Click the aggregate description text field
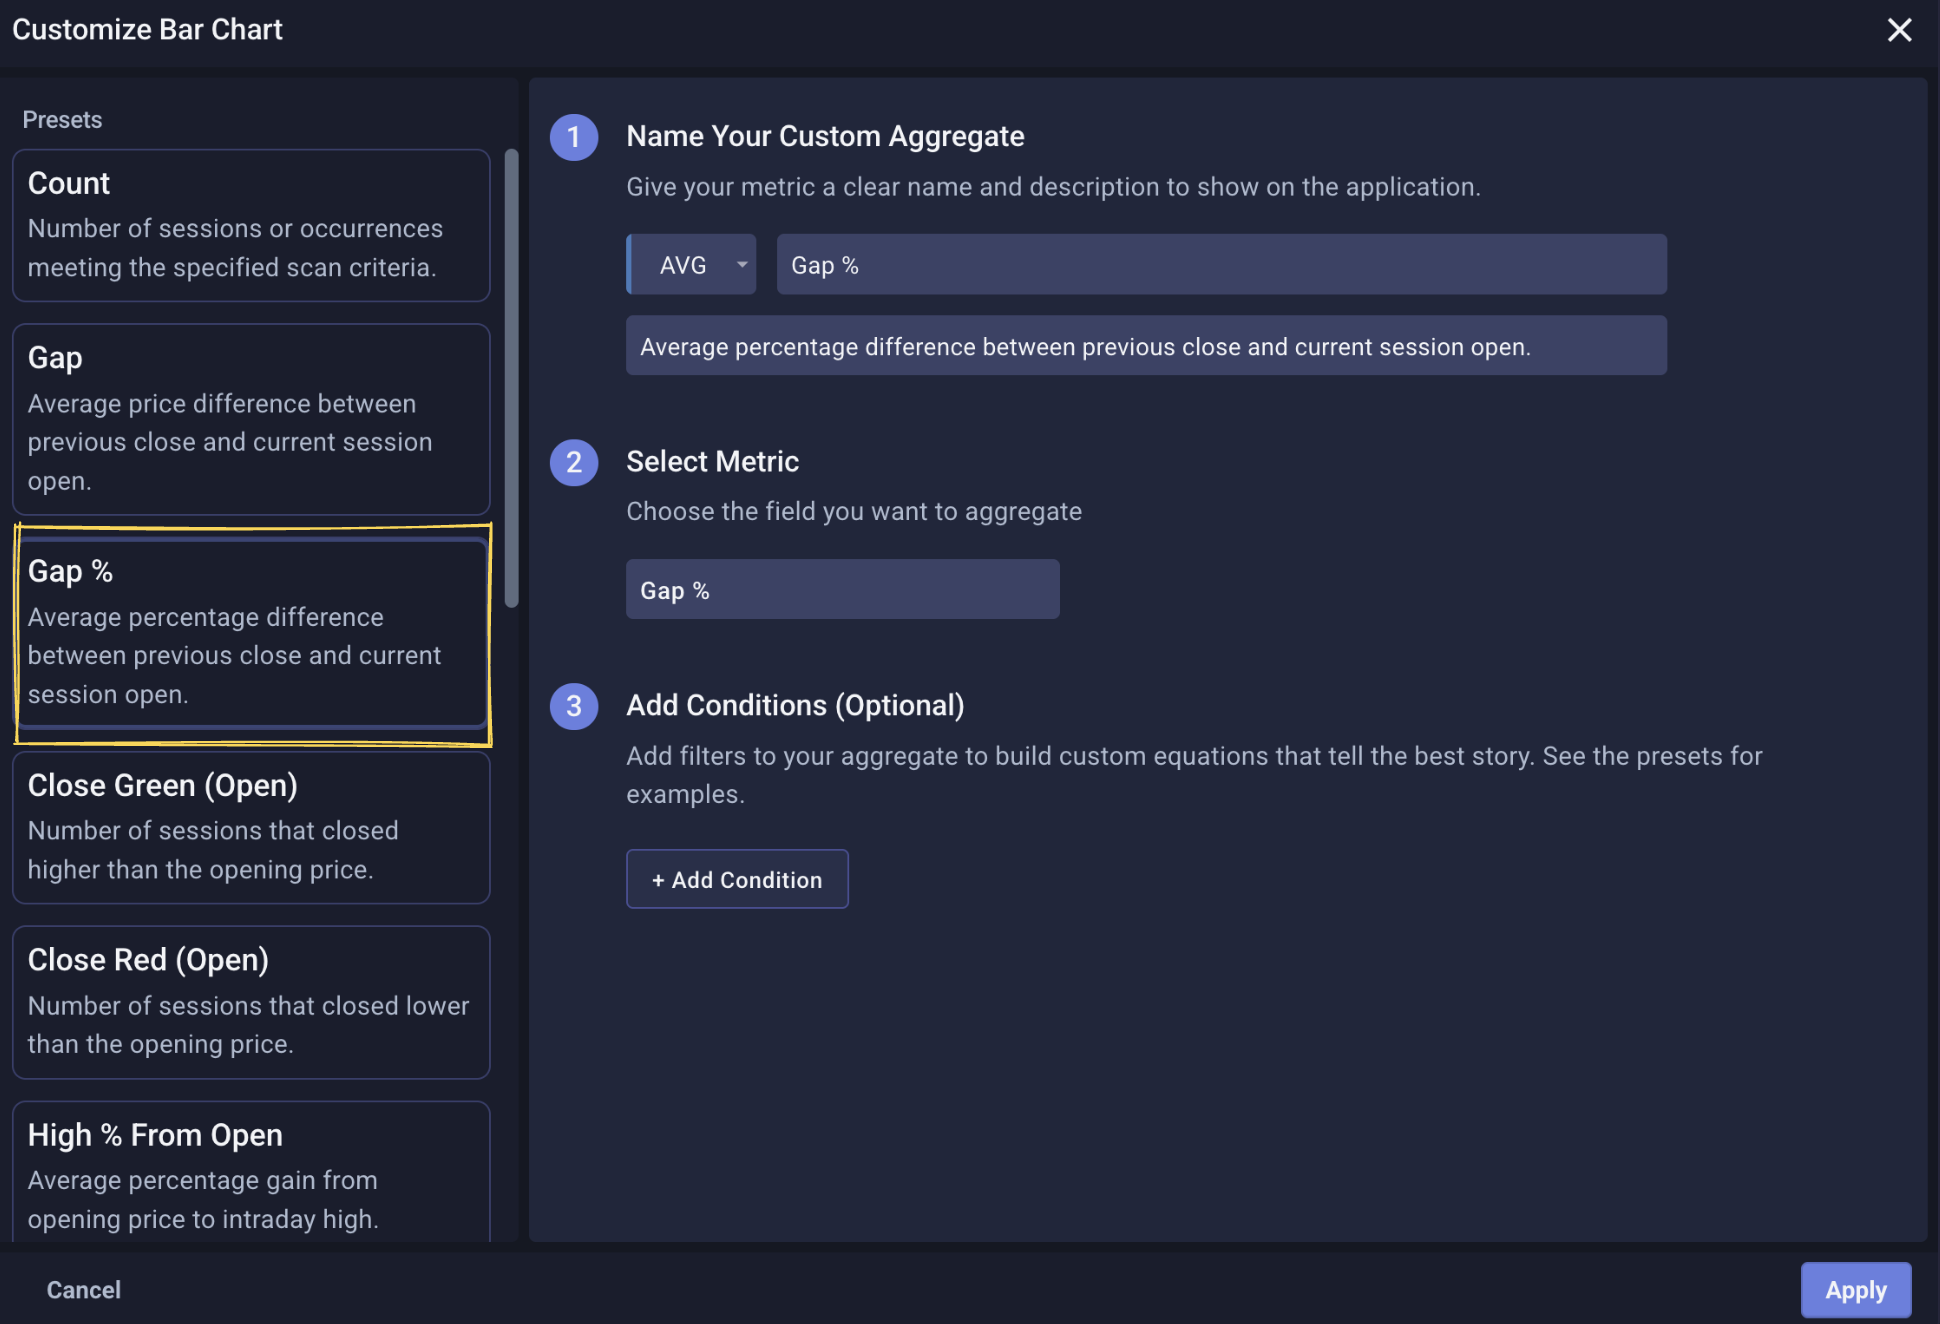The width and height of the screenshot is (1940, 1324). [1146, 347]
